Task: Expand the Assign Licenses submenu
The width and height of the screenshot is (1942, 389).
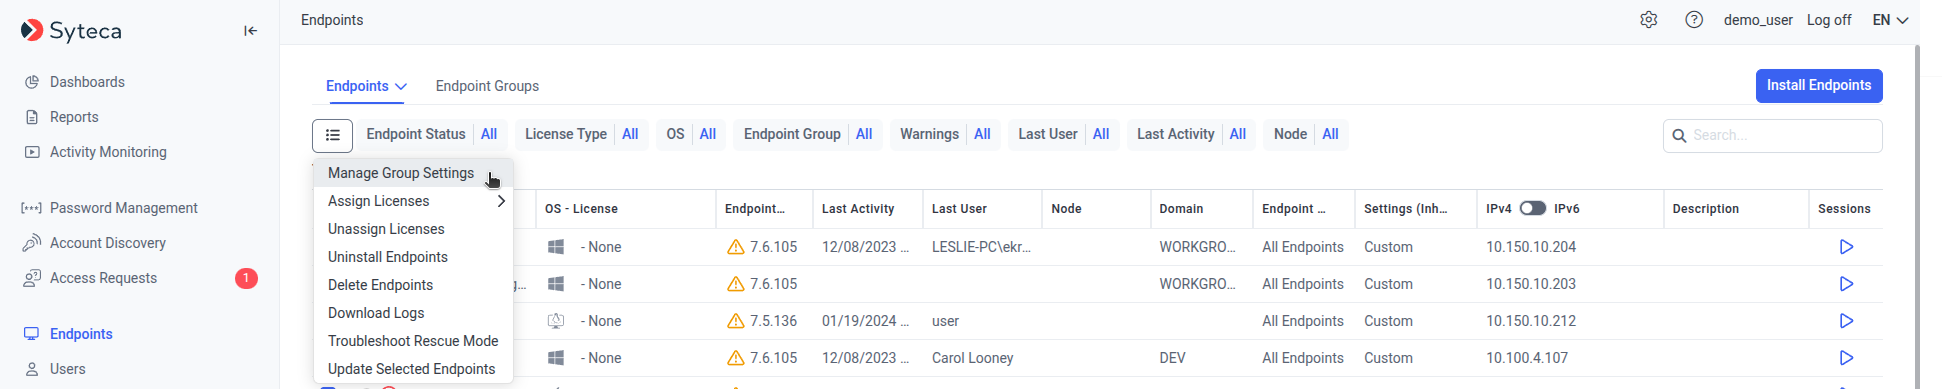Action: [x=413, y=201]
